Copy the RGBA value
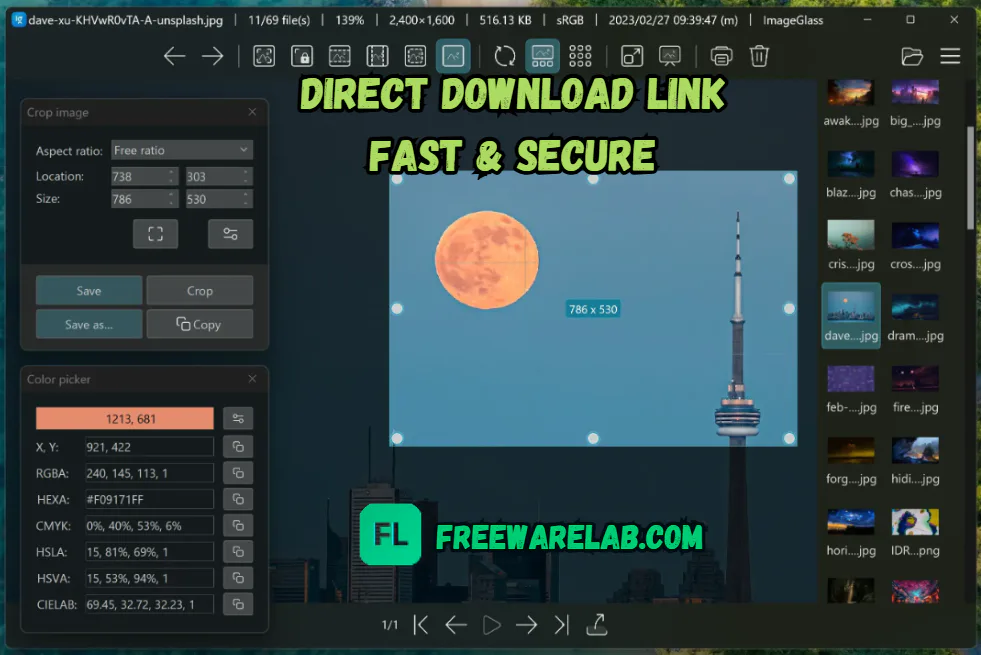The width and height of the screenshot is (981, 655). point(238,473)
